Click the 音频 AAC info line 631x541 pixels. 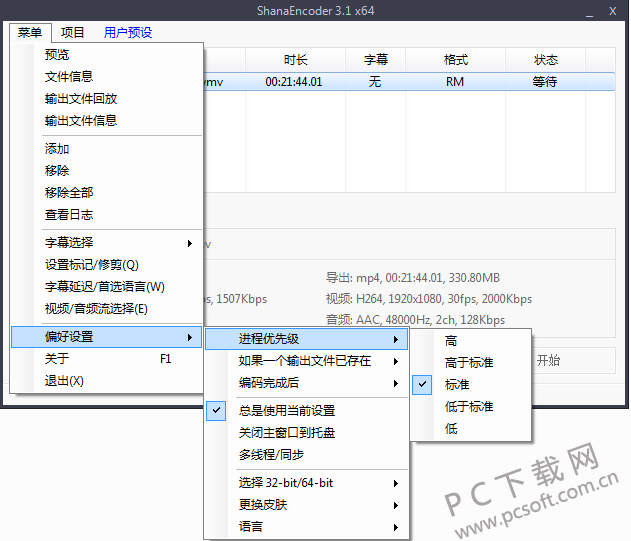pos(415,320)
